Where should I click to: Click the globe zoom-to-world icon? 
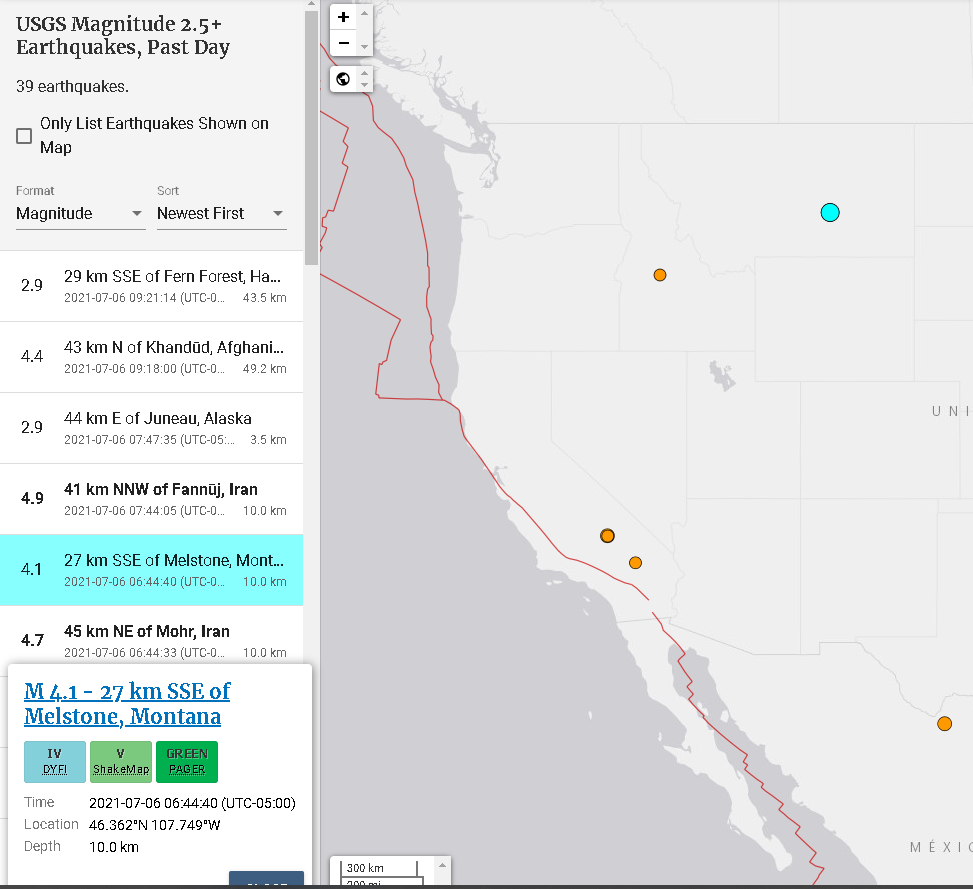pyautogui.click(x=343, y=79)
